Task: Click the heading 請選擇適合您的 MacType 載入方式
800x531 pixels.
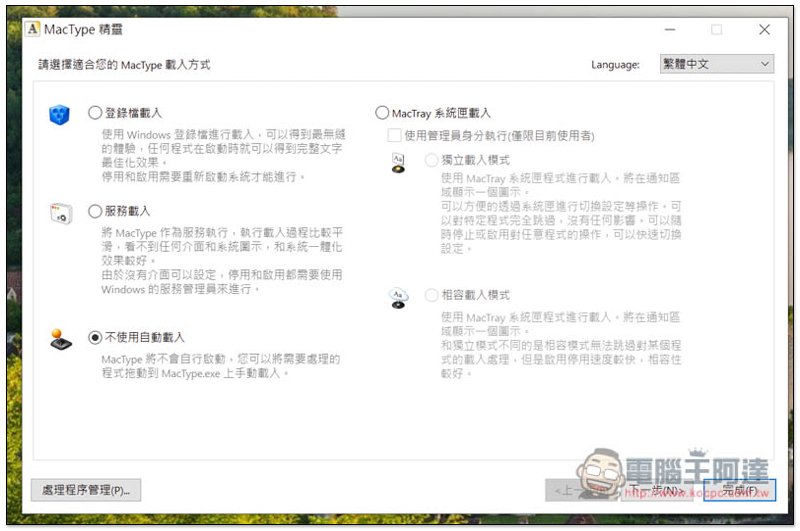Action: pyautogui.click(x=124, y=65)
